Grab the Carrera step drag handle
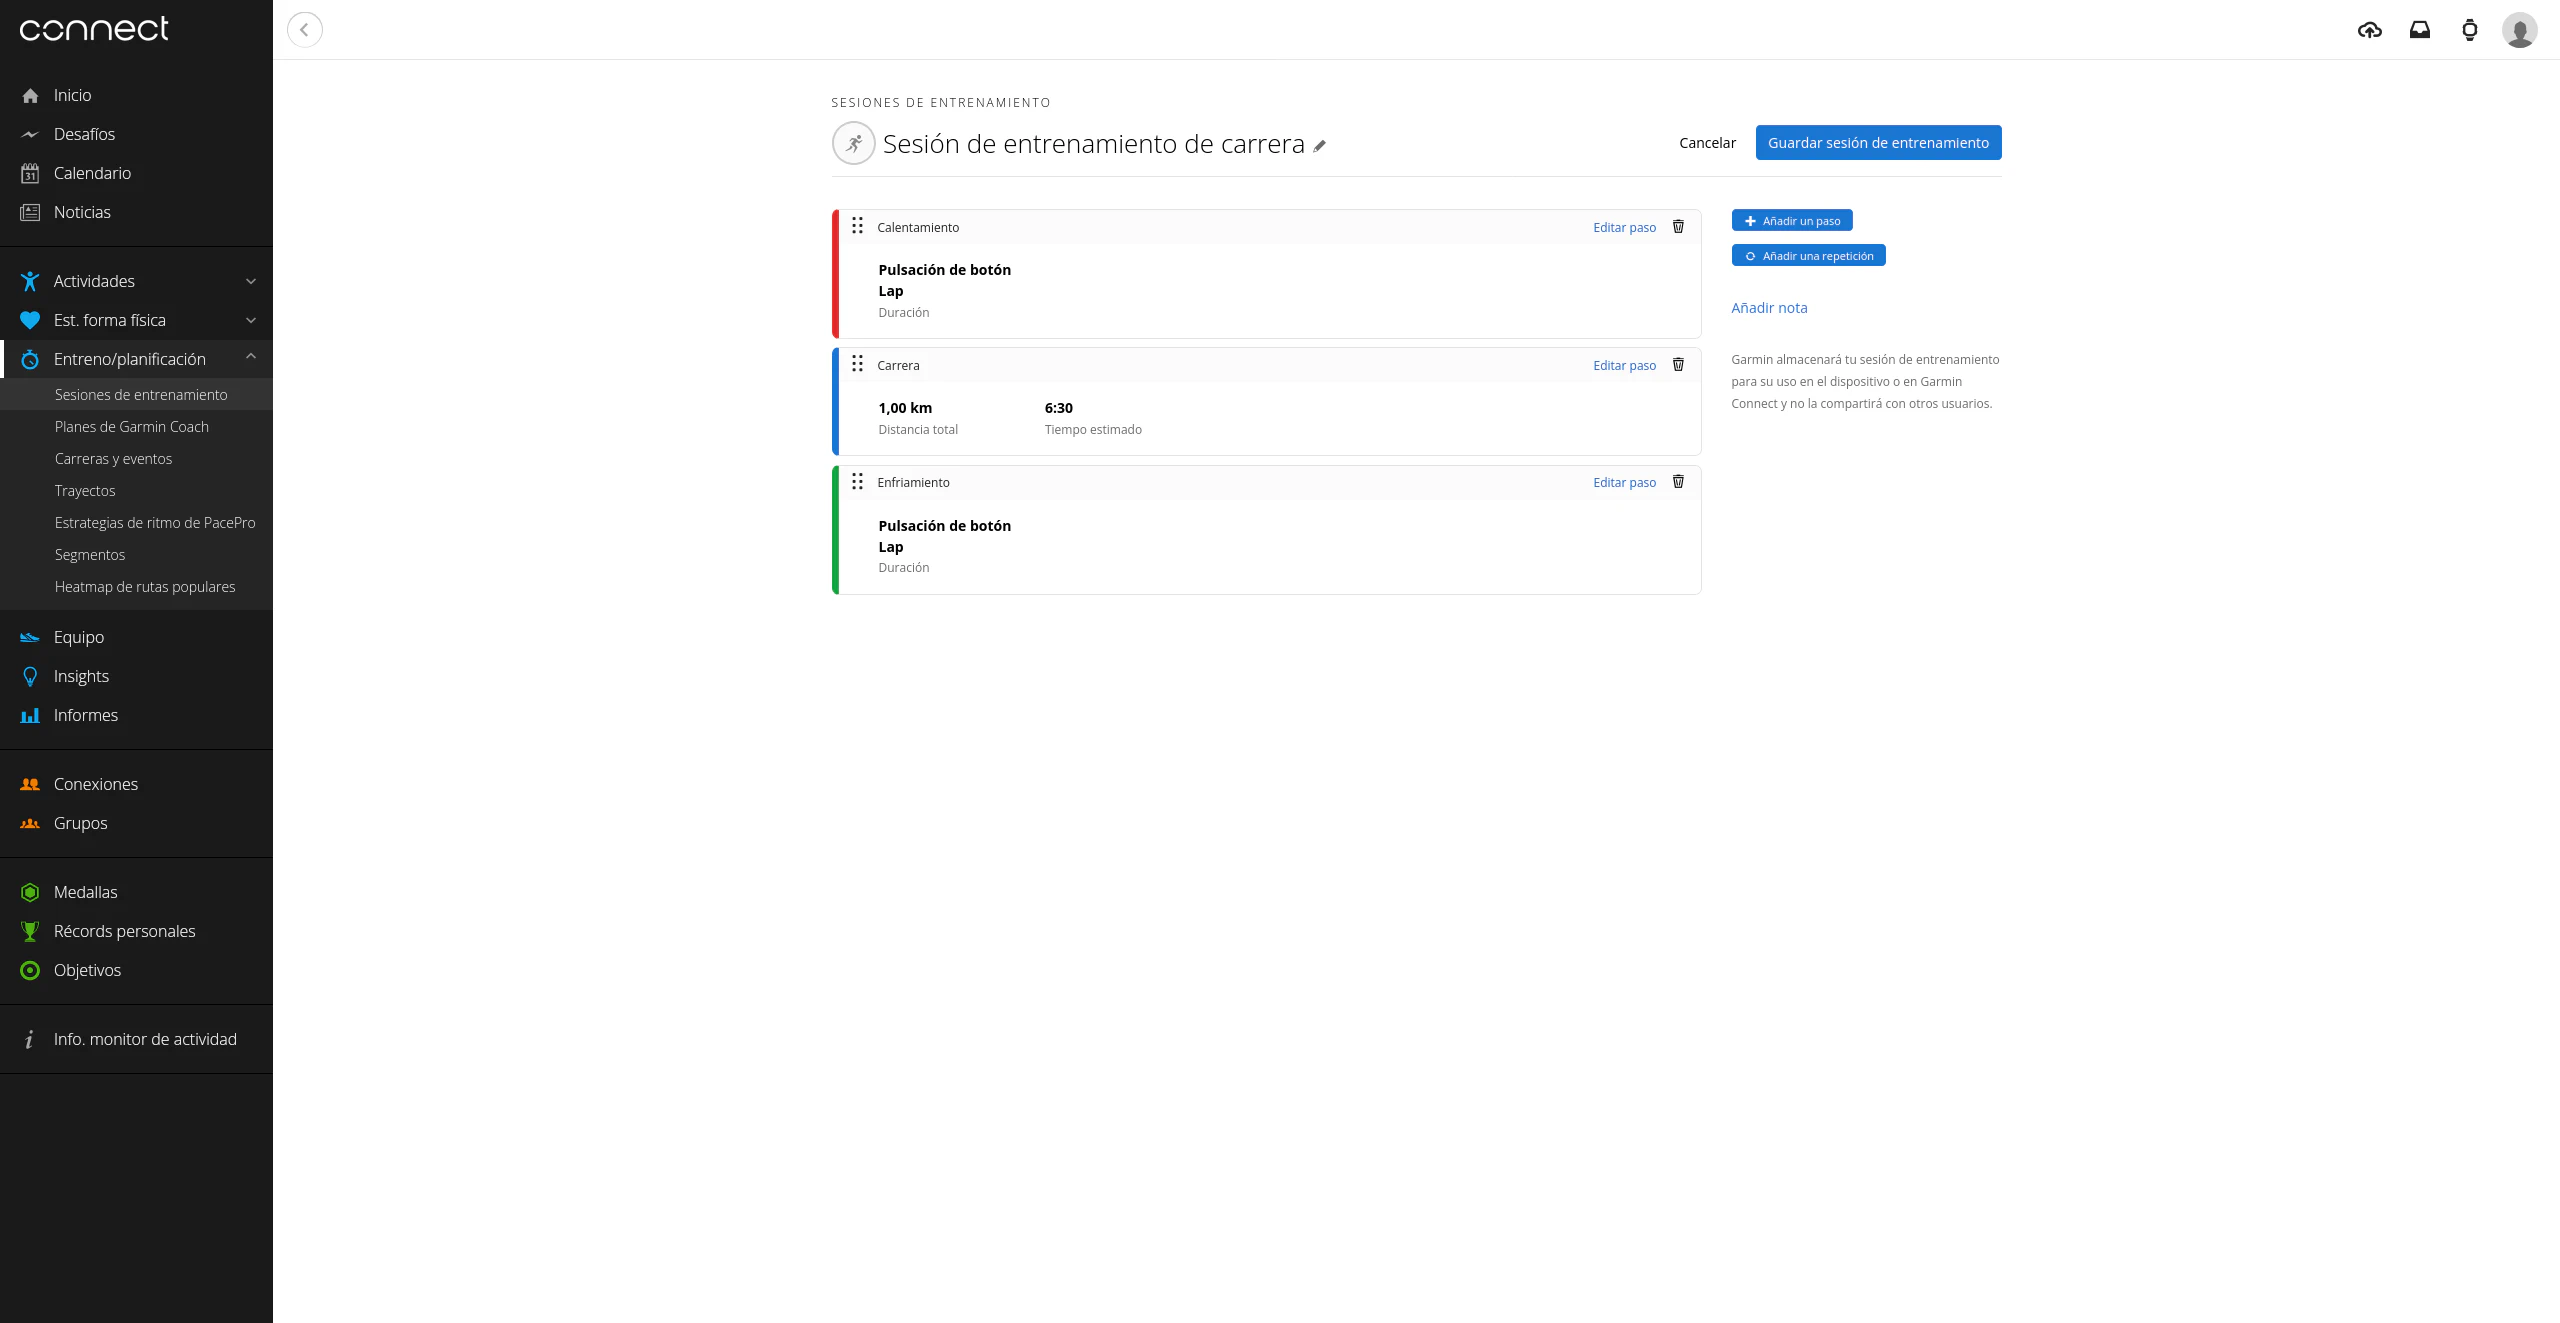The image size is (2560, 1323). (857, 364)
